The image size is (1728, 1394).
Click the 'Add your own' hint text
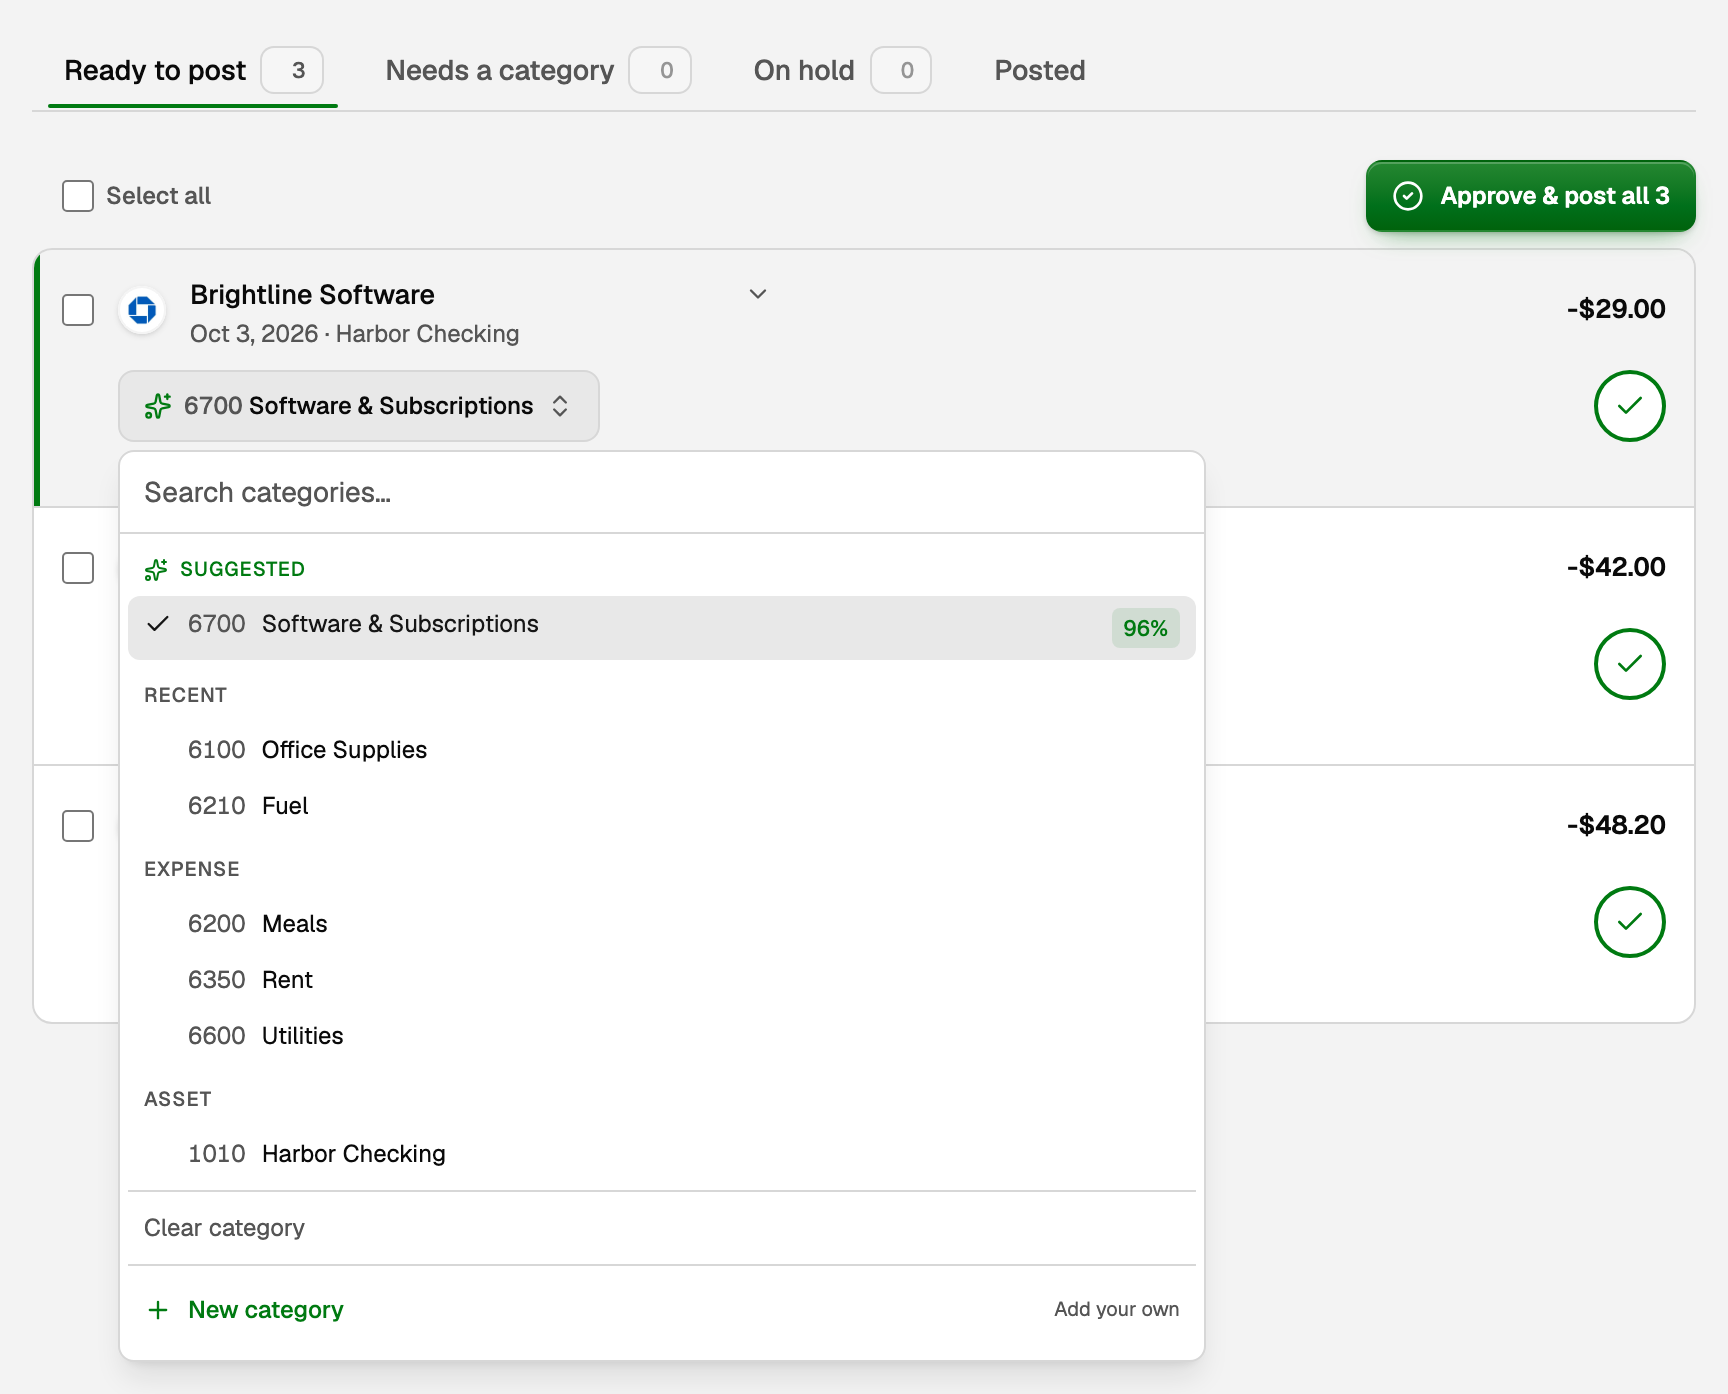point(1117,1310)
